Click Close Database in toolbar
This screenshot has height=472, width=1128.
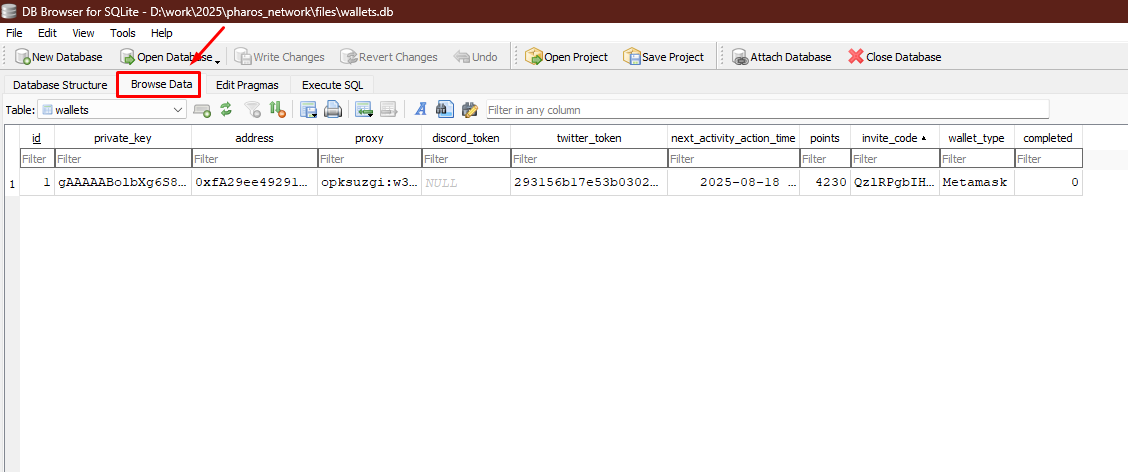[x=894, y=57]
